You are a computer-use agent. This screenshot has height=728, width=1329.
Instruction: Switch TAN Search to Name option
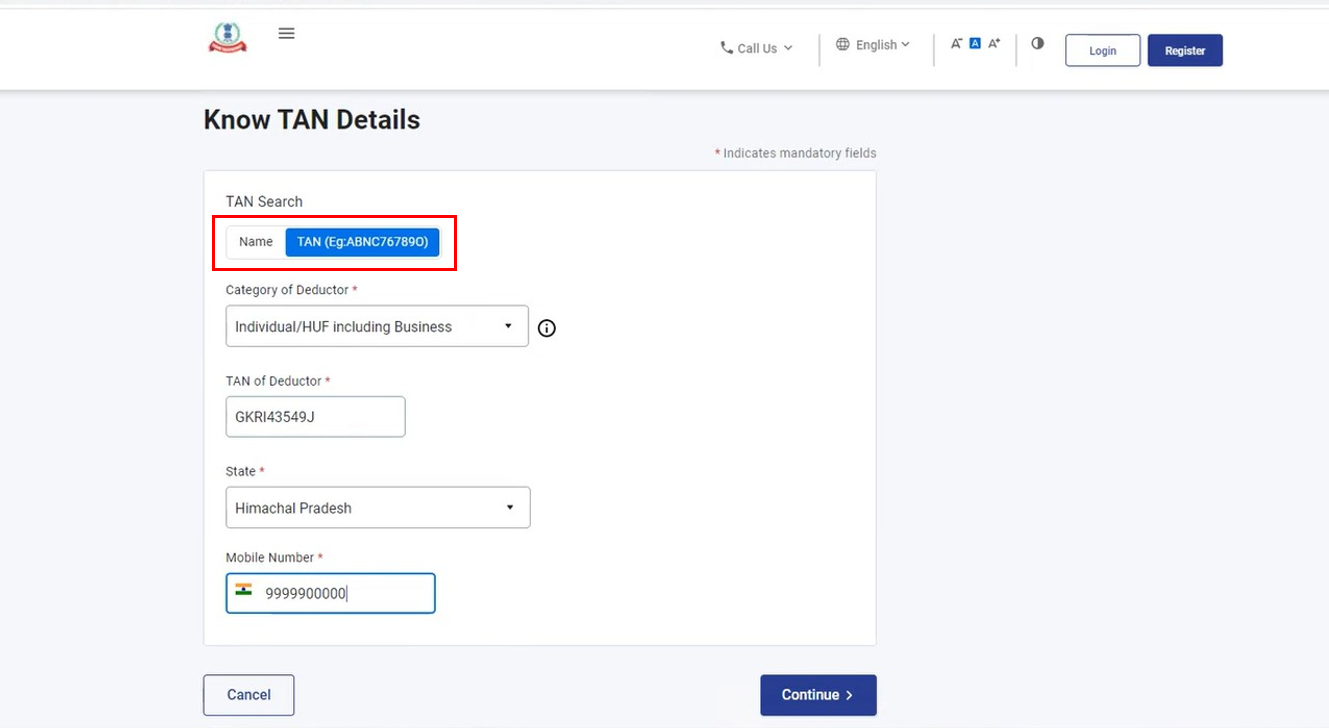click(256, 242)
